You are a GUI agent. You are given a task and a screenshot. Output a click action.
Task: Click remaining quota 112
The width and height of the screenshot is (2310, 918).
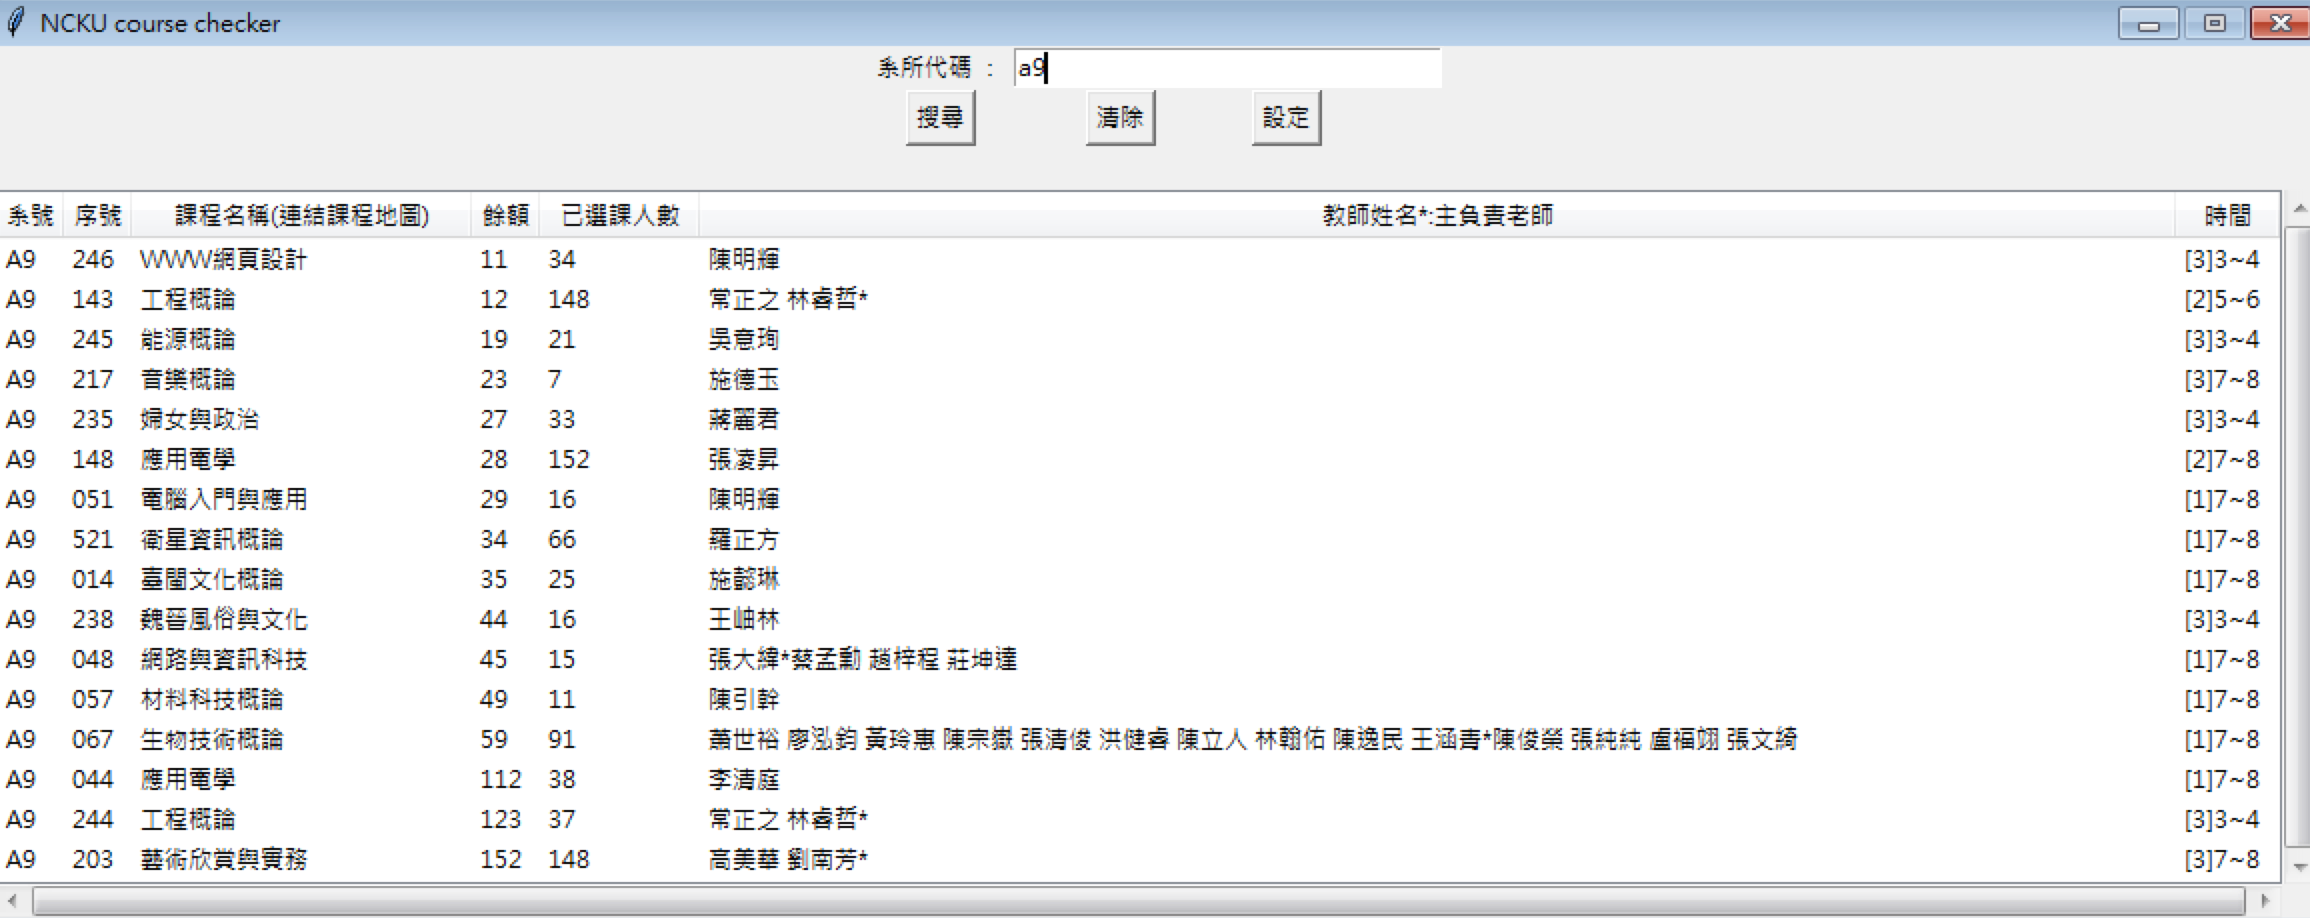[500, 779]
